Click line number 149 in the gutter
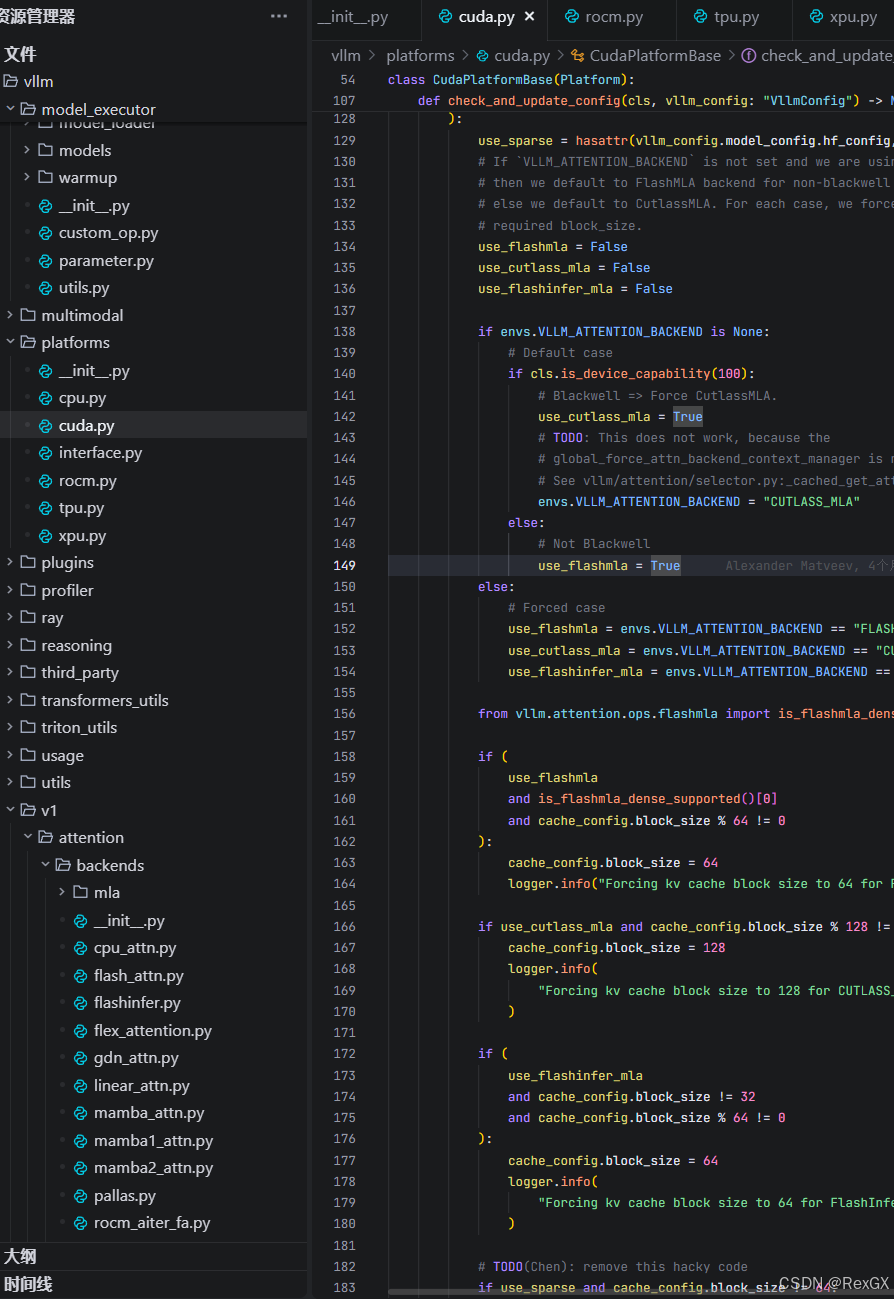This screenshot has width=894, height=1299. (x=344, y=566)
